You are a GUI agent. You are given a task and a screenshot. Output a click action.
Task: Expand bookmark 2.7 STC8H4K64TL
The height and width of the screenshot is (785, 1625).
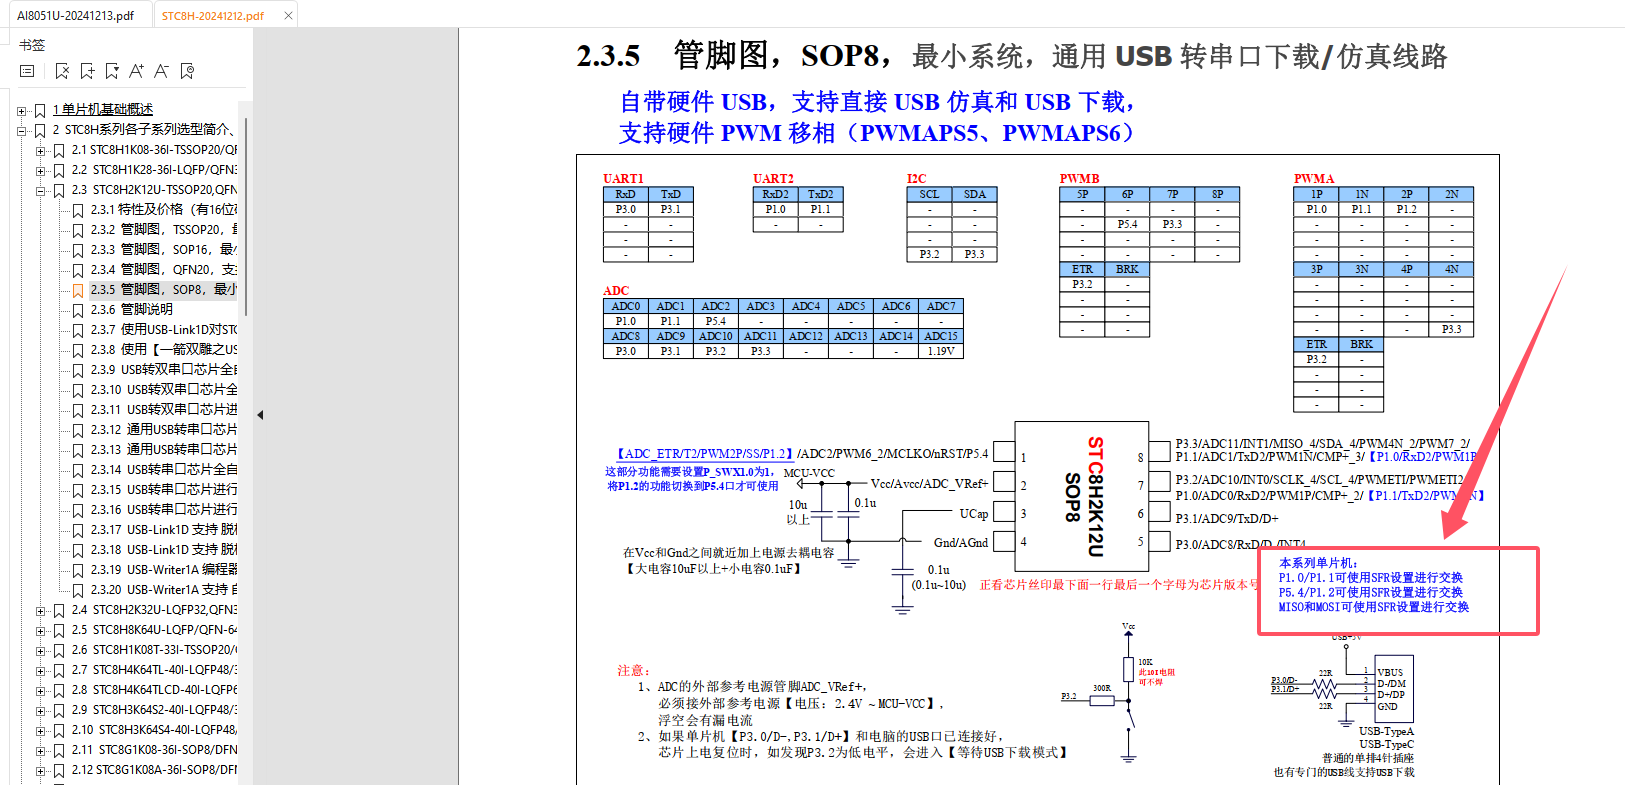(40, 670)
